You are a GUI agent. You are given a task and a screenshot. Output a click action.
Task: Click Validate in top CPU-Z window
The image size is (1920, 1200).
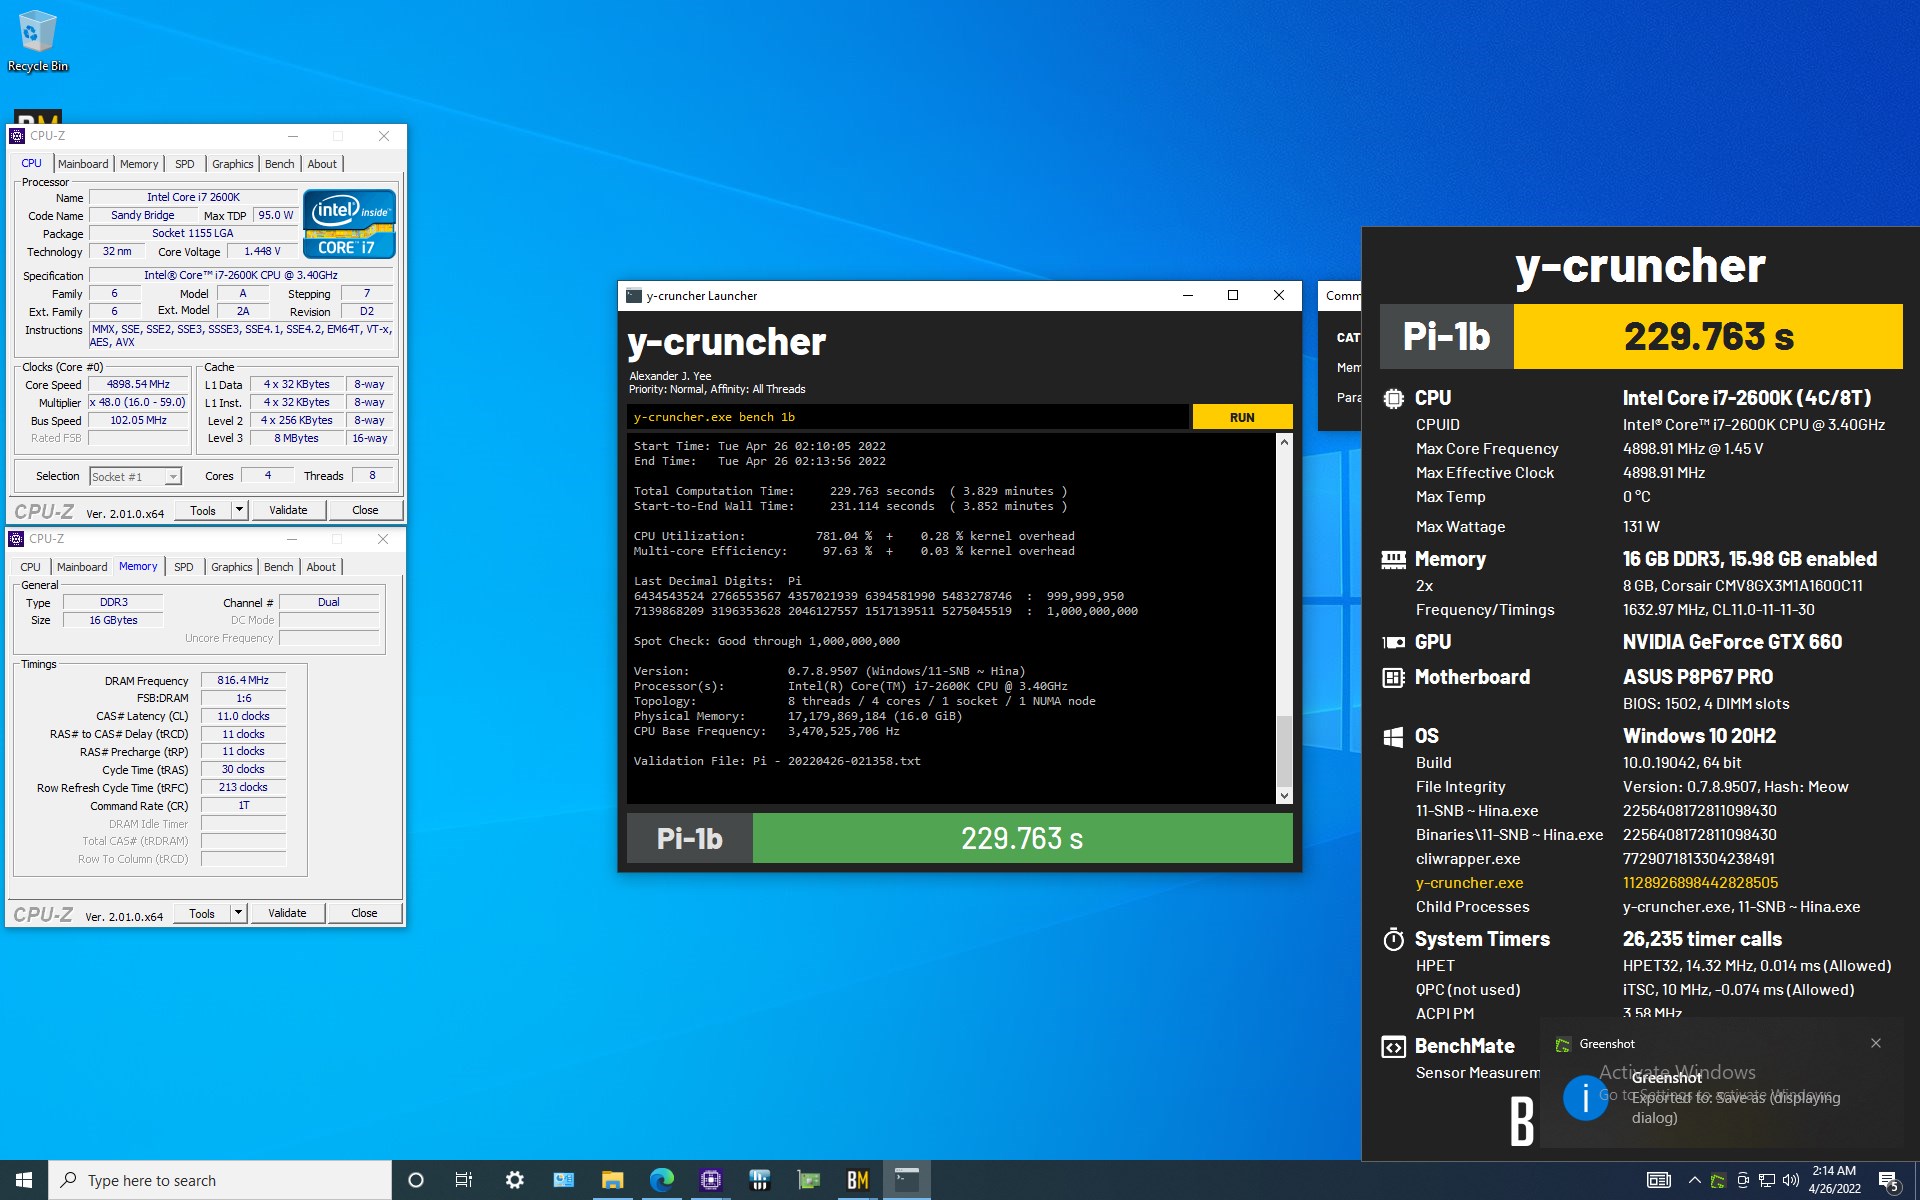(x=288, y=510)
